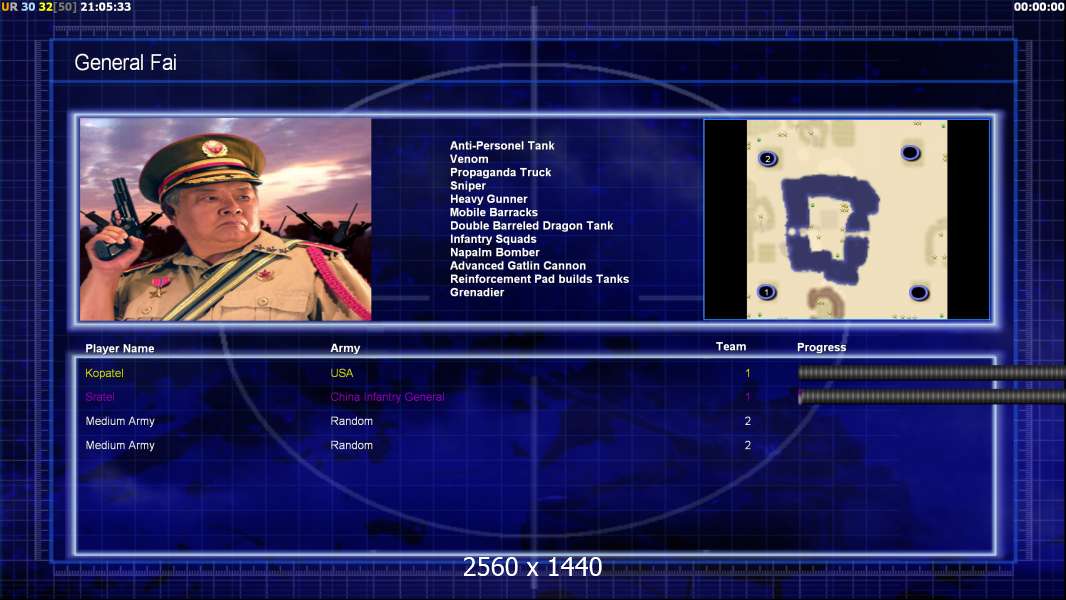Click the 21:05:33 clock readout

tap(105, 7)
